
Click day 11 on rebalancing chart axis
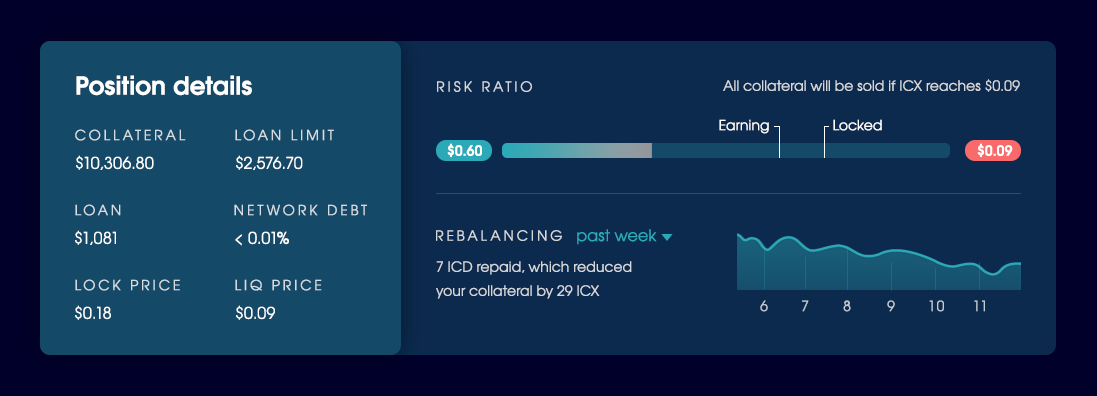click(x=979, y=306)
